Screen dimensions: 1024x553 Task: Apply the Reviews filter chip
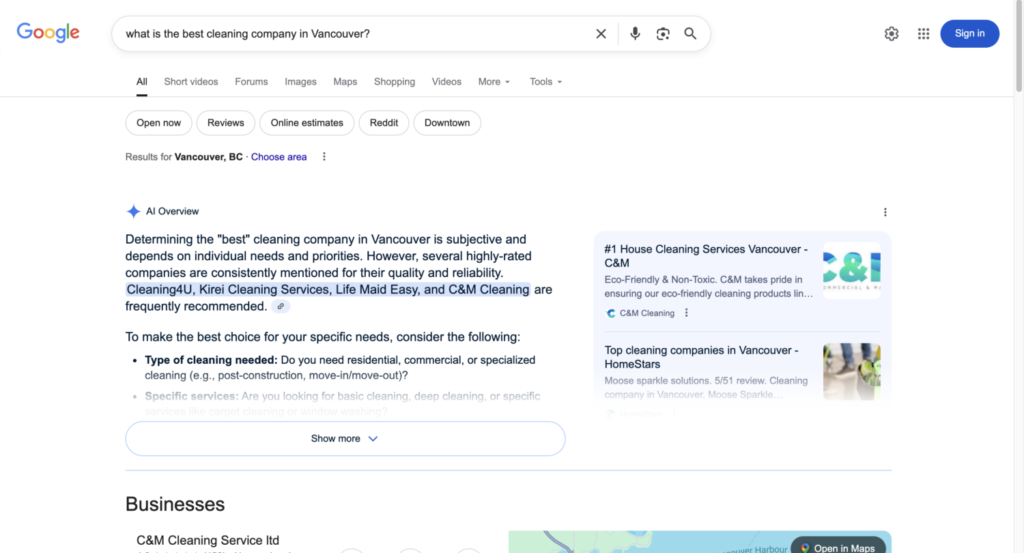[225, 123]
